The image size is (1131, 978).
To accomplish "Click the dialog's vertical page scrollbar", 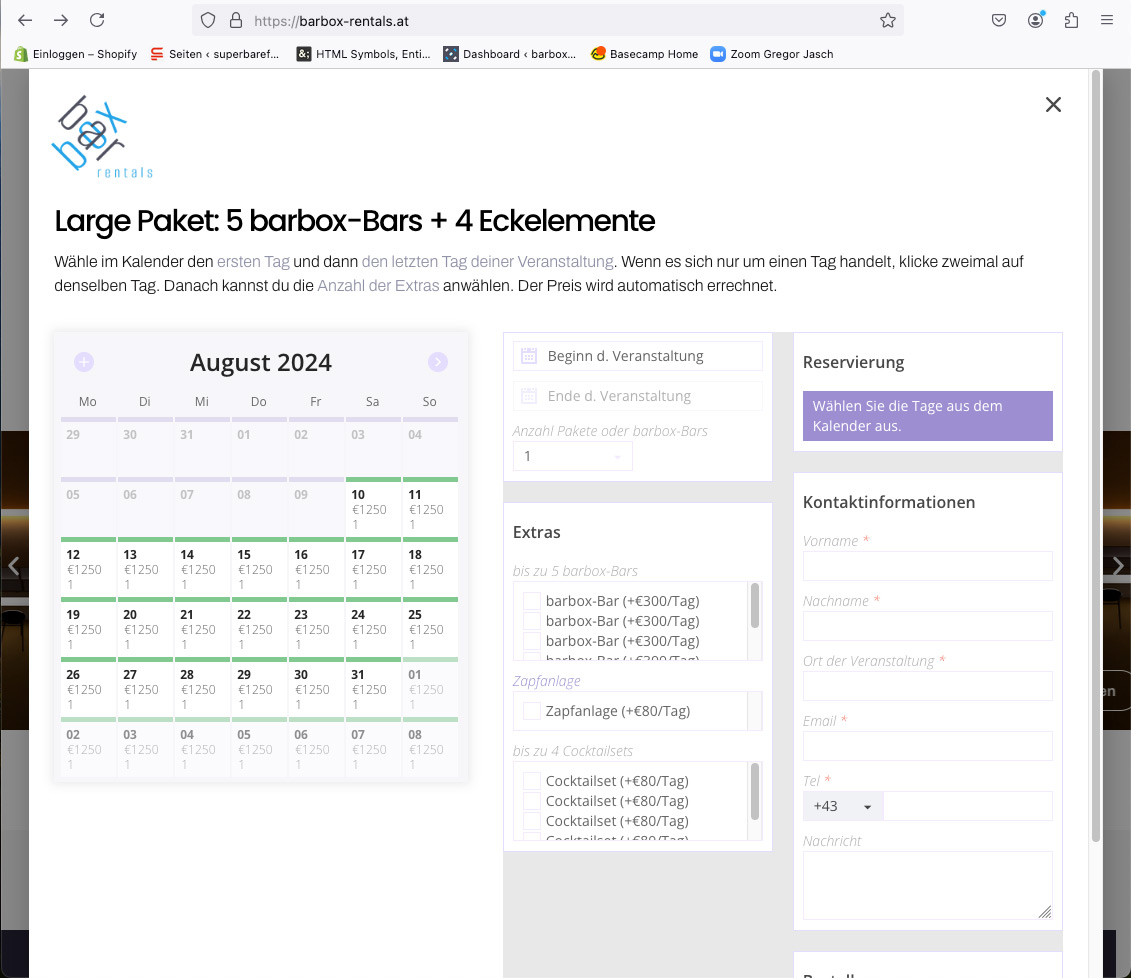I will click(1096, 456).
